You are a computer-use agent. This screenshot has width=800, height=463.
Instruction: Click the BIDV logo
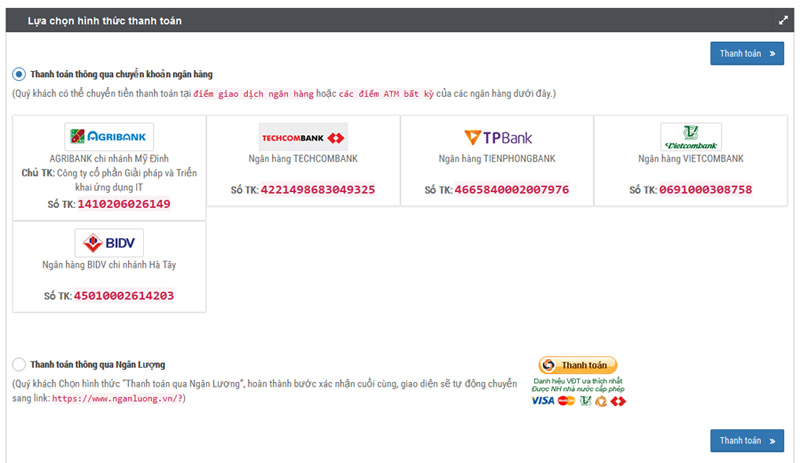tap(109, 242)
